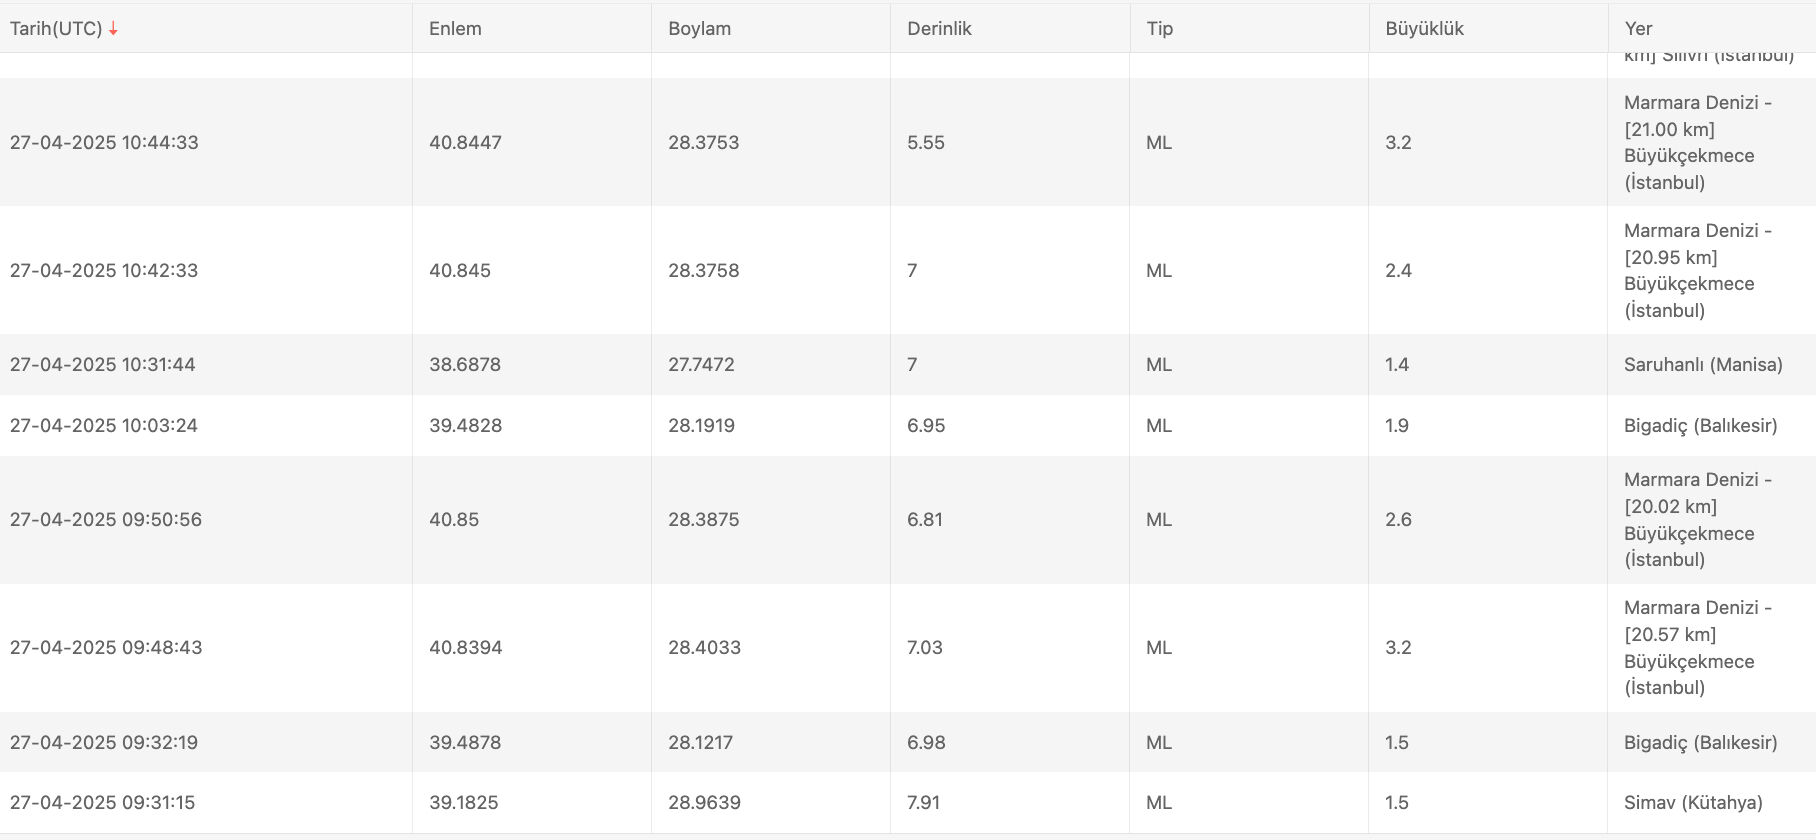Select the Tip column header
The width and height of the screenshot is (1816, 840).
(x=1159, y=29)
